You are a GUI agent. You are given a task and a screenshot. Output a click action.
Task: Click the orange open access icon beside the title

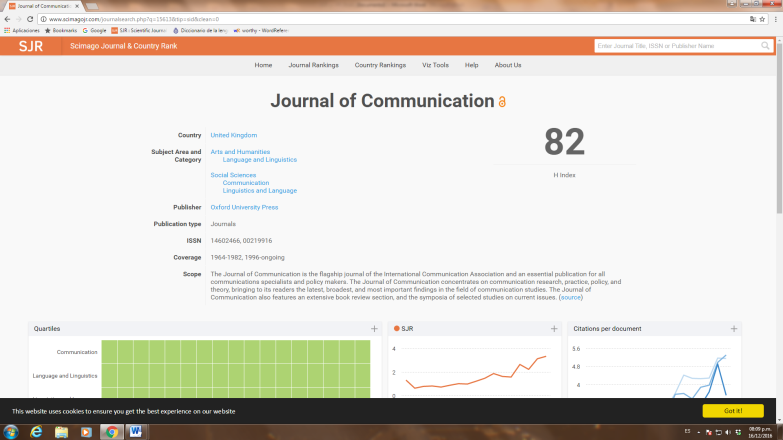(503, 102)
